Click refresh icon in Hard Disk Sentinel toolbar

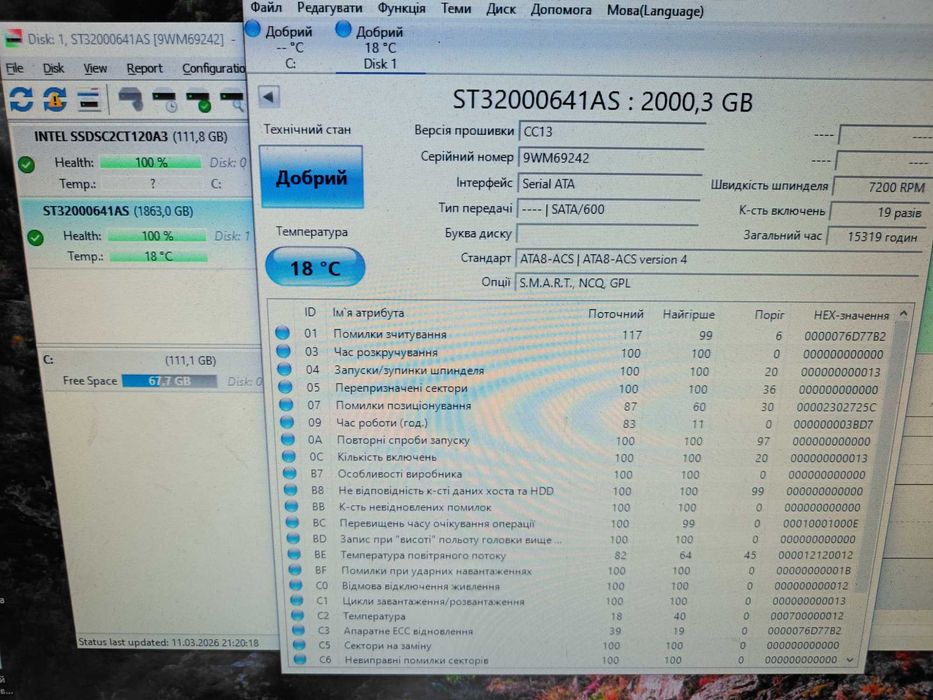point(21,99)
